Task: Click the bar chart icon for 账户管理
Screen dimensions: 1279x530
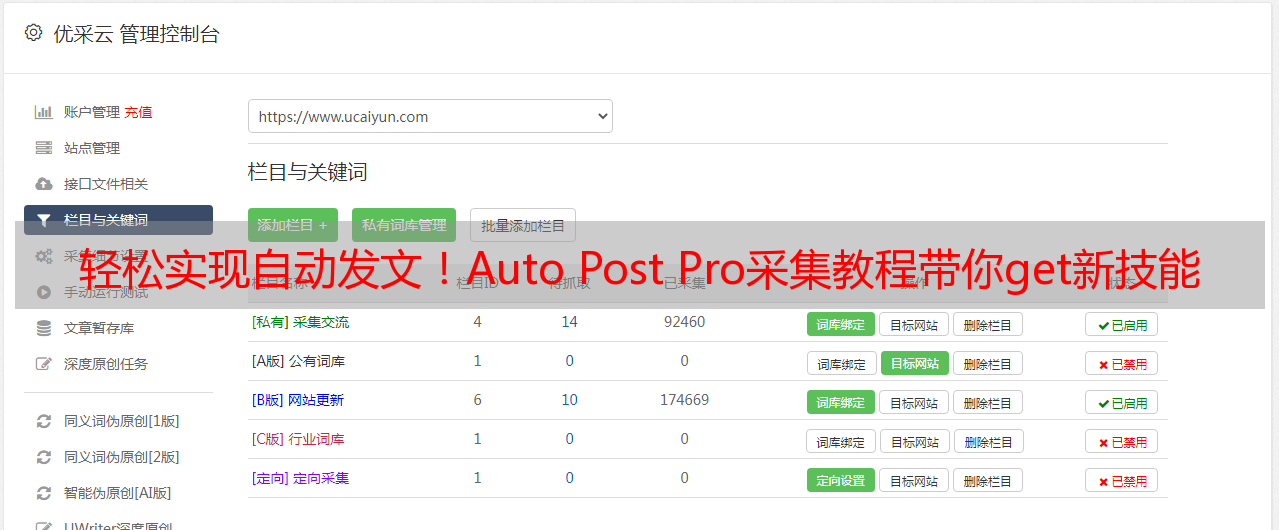Action: click(43, 112)
